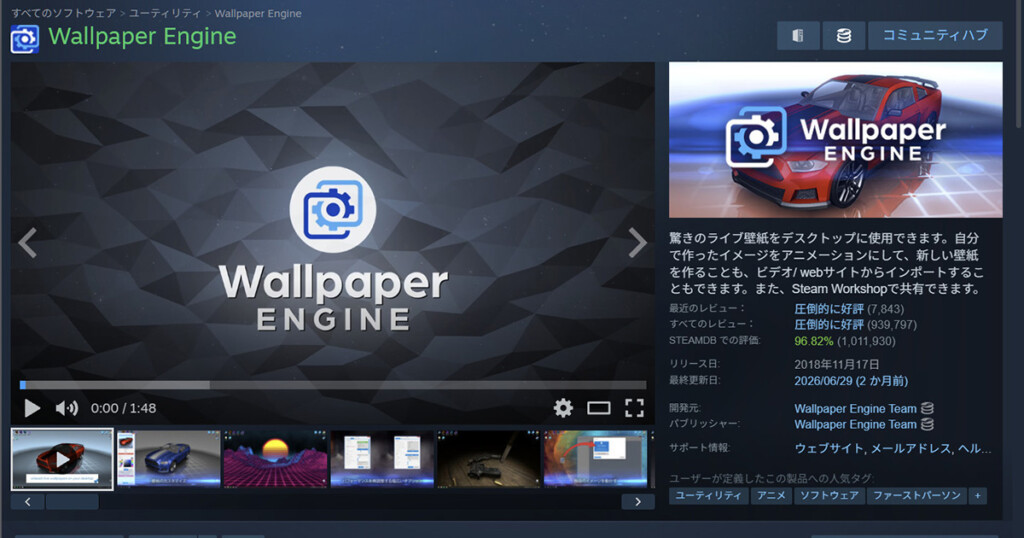1024x538 pixels.
Task: Click the Wallpaper Engine app icon beside title
Action: click(x=25, y=39)
